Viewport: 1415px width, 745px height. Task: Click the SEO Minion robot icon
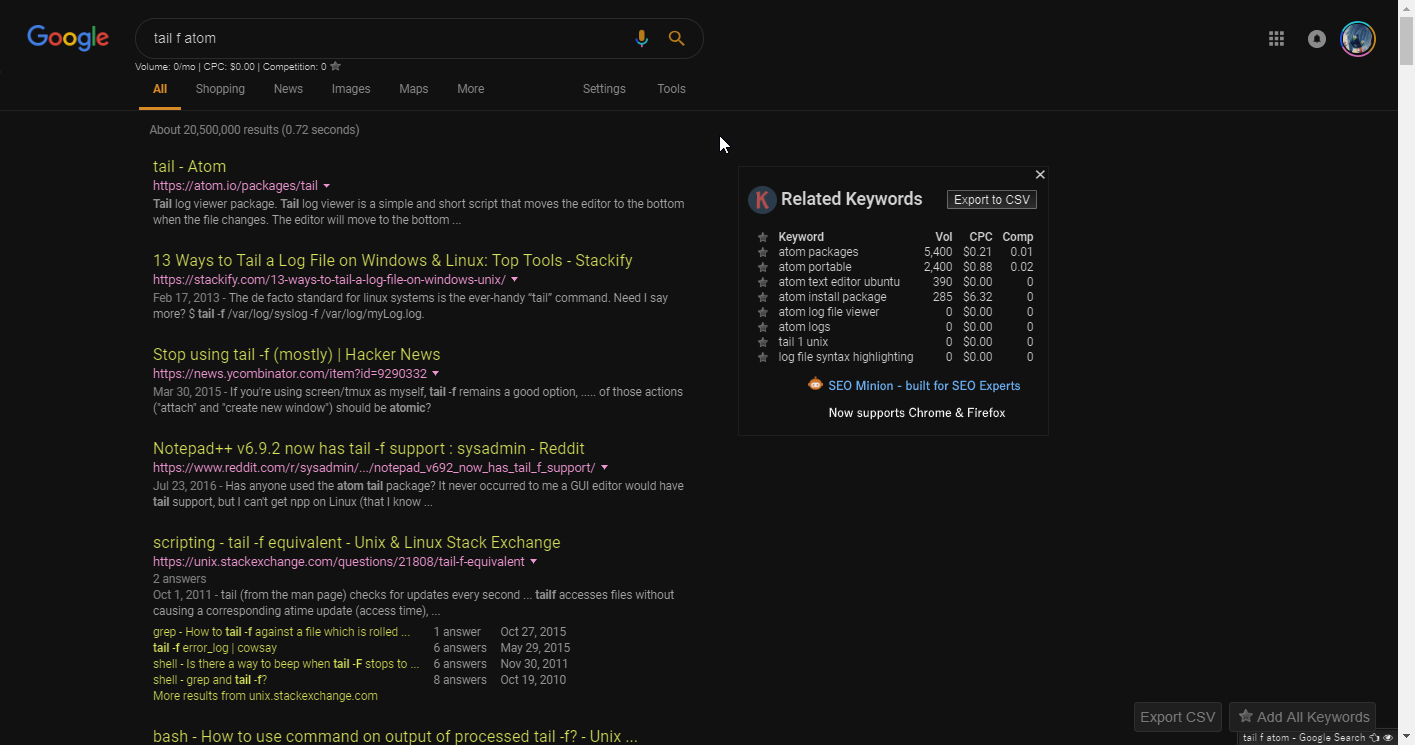pyautogui.click(x=816, y=385)
